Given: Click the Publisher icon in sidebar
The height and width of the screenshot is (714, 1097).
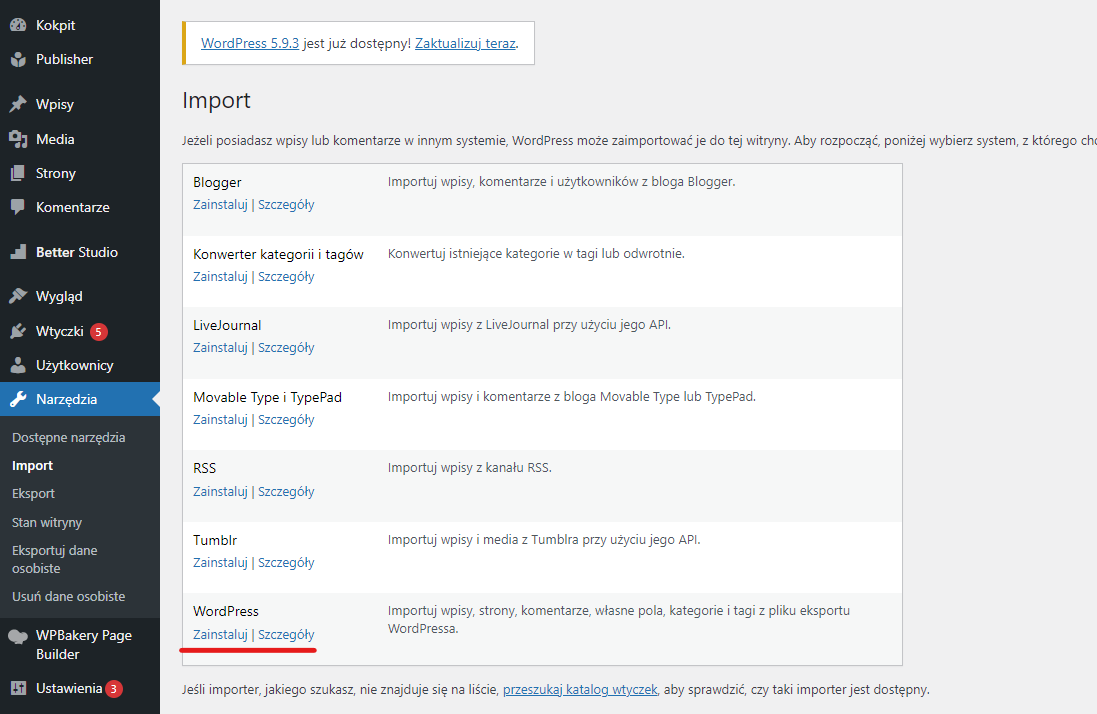Looking at the screenshot, I should tap(18, 59).
